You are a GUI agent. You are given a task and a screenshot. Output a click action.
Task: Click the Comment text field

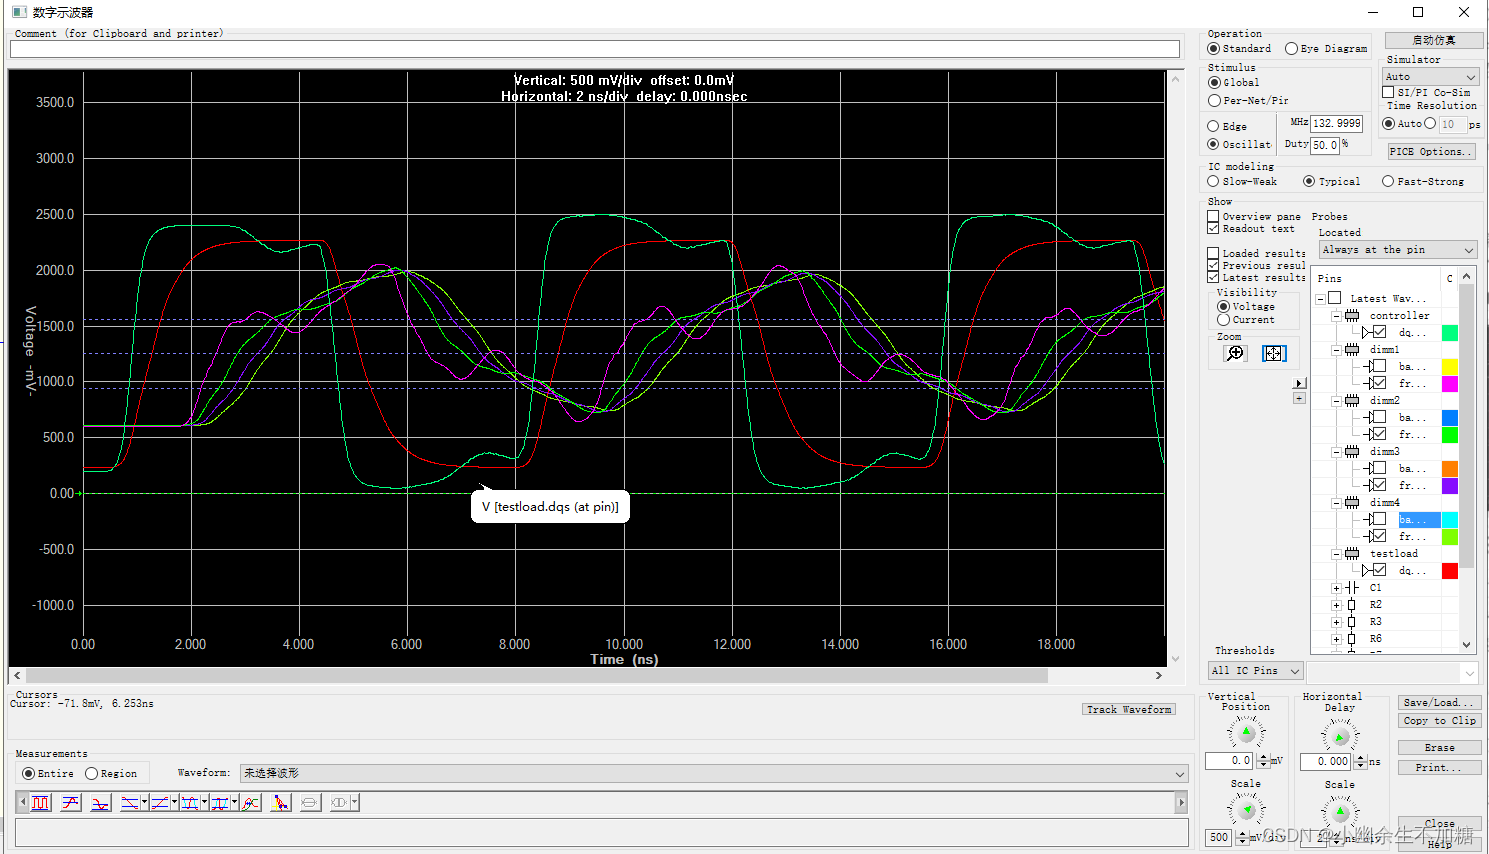coord(595,48)
